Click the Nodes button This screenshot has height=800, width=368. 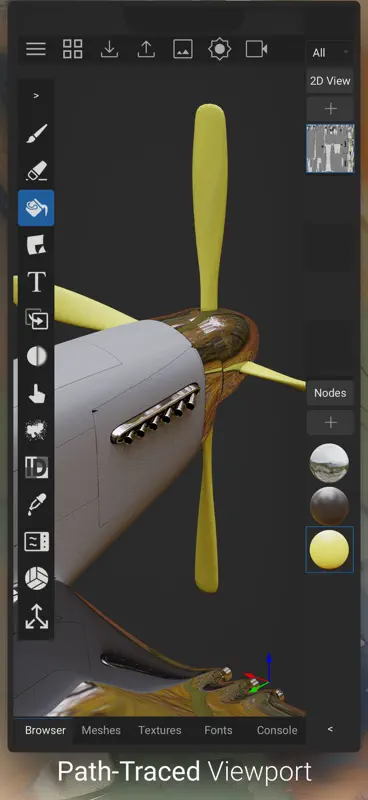pyautogui.click(x=330, y=393)
